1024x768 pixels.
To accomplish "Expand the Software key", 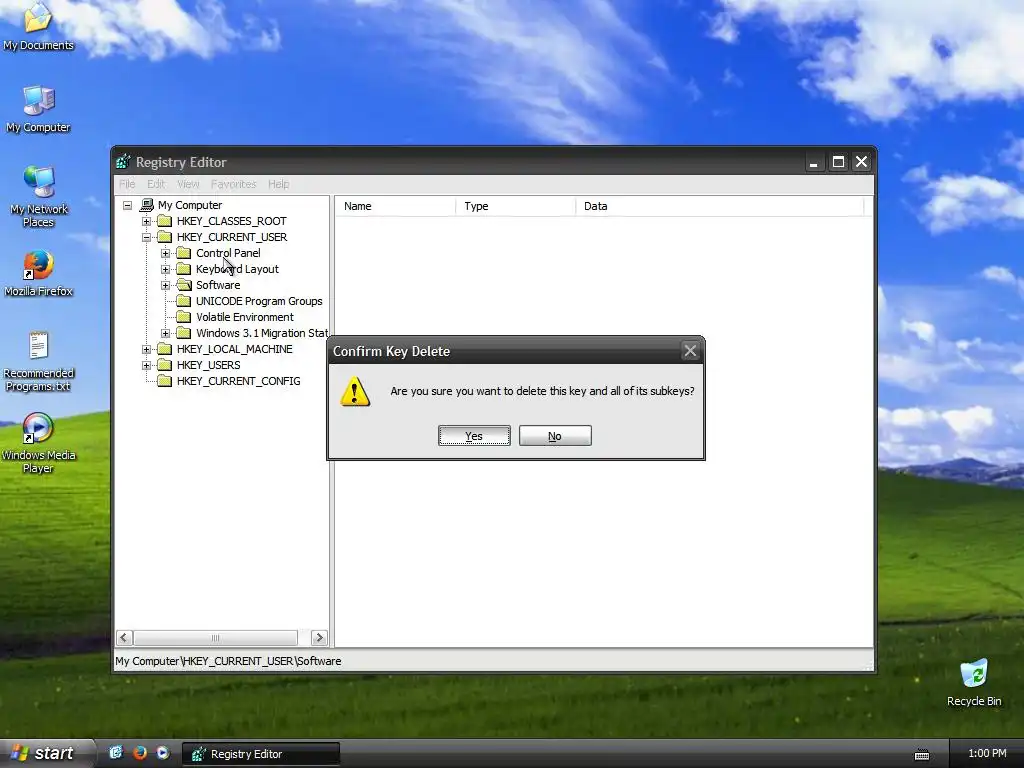I will point(165,285).
